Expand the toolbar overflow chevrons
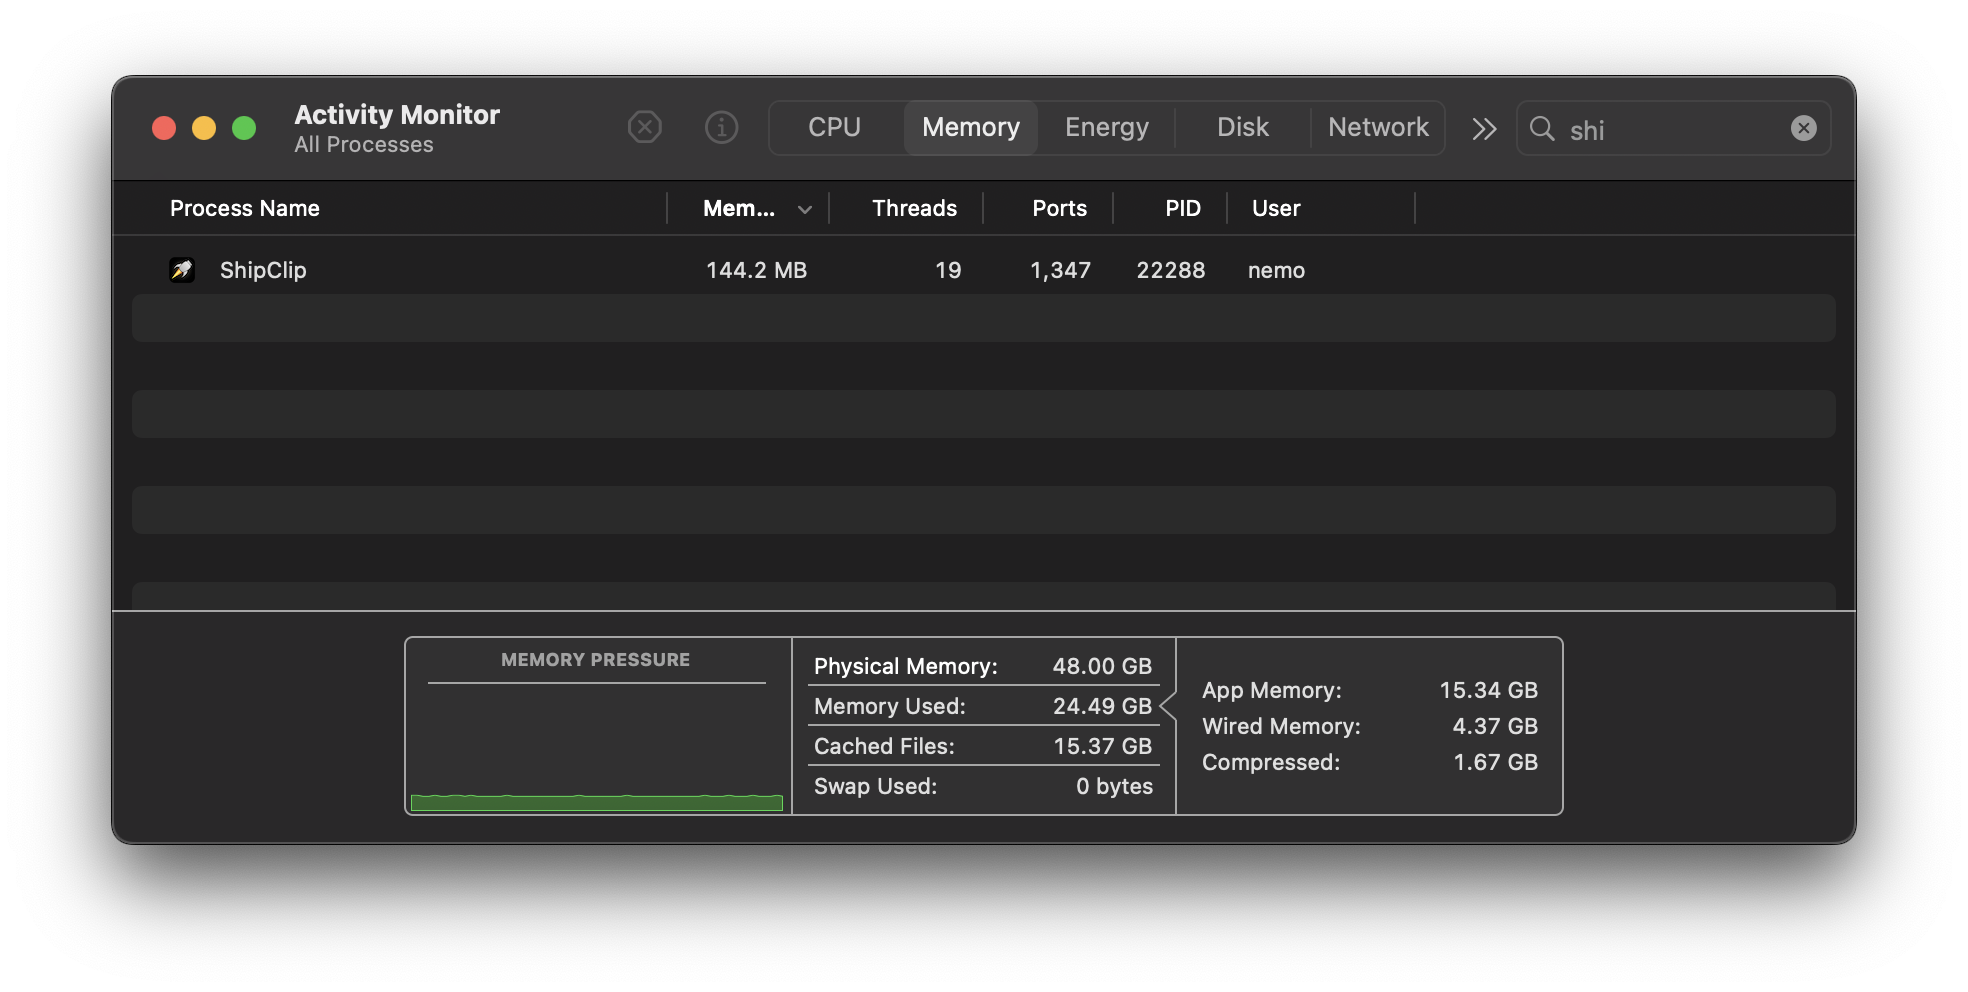 (x=1484, y=129)
